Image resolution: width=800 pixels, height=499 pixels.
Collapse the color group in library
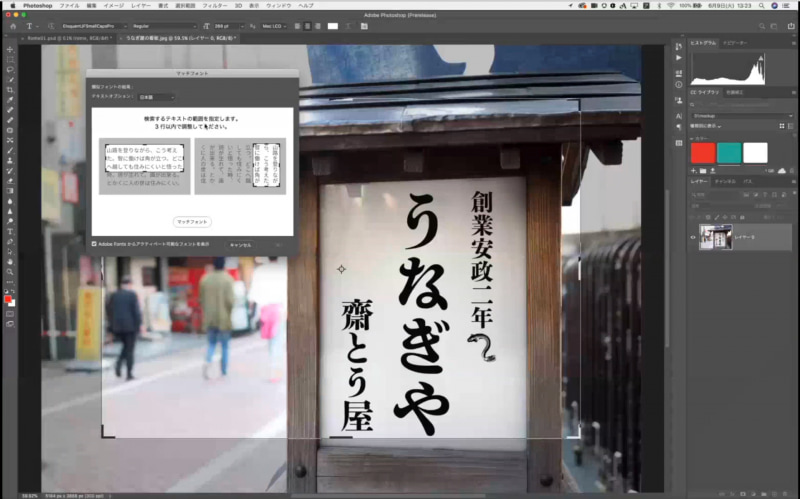693,138
